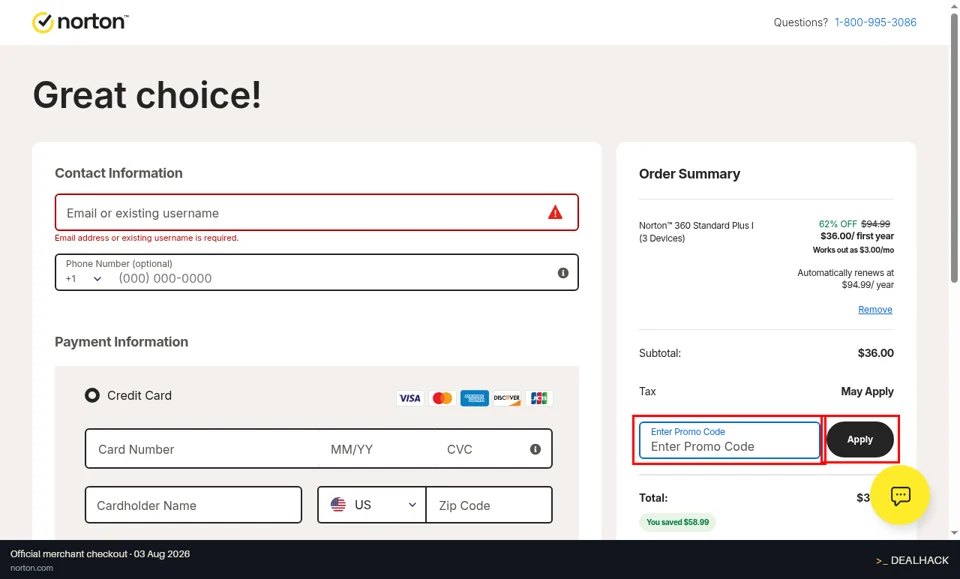
Task: Click the Mastercard logo
Action: coord(442,398)
